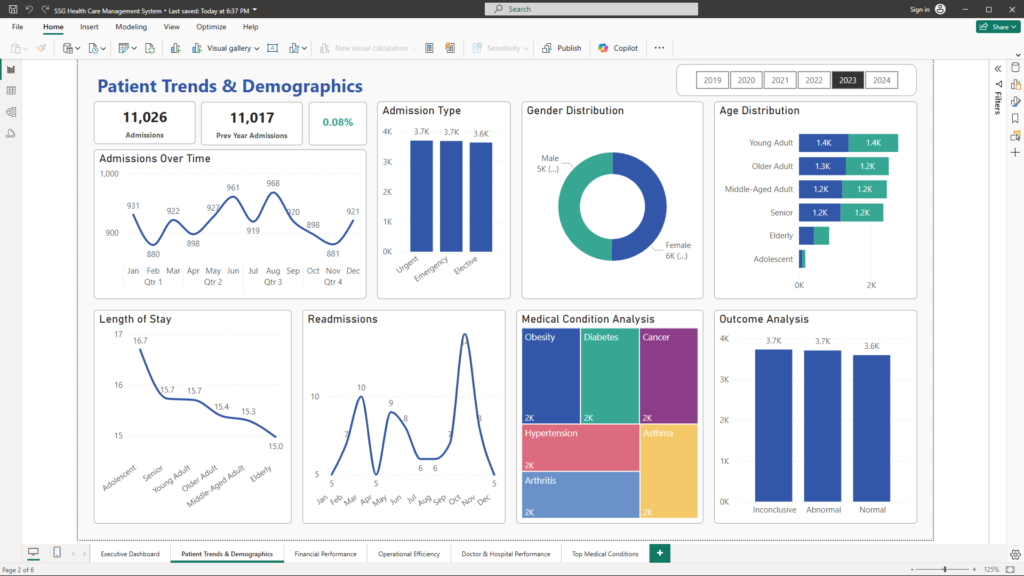Click the Save icon in title bar

[x=11, y=9]
